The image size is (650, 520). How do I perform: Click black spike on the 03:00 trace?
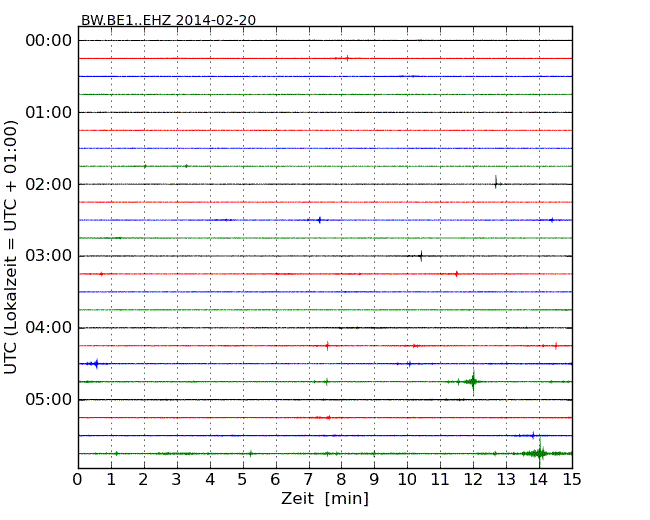pyautogui.click(x=421, y=256)
